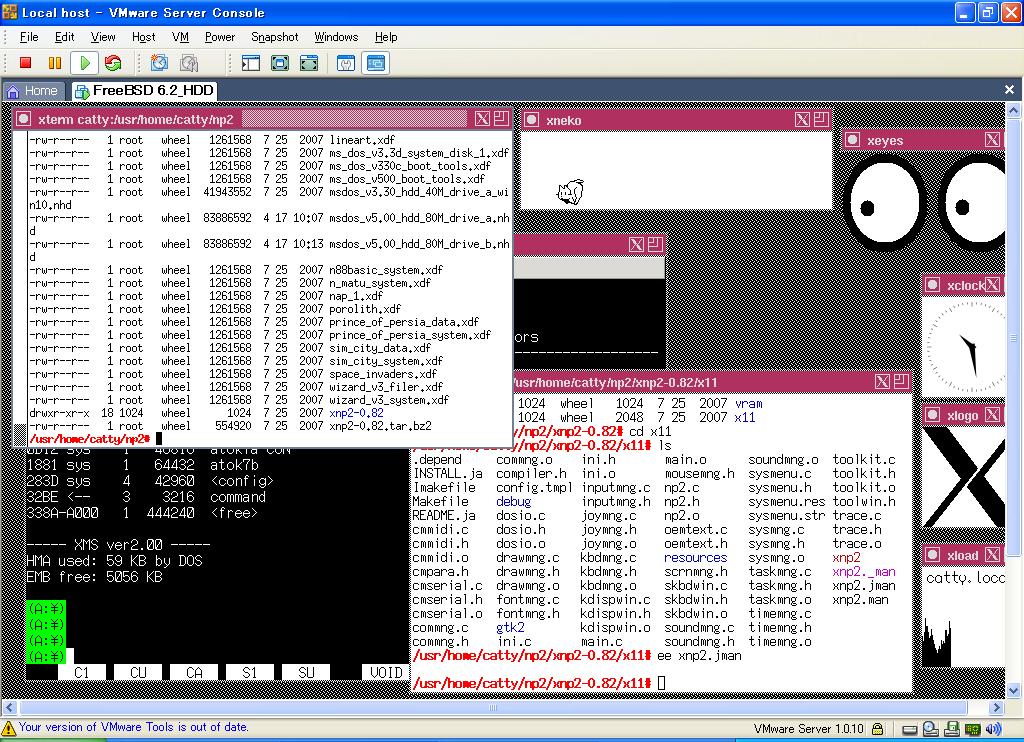1024x742 pixels.
Task: Close the FreeBSD 6.2_HDD tab with X
Action: (x=1009, y=89)
